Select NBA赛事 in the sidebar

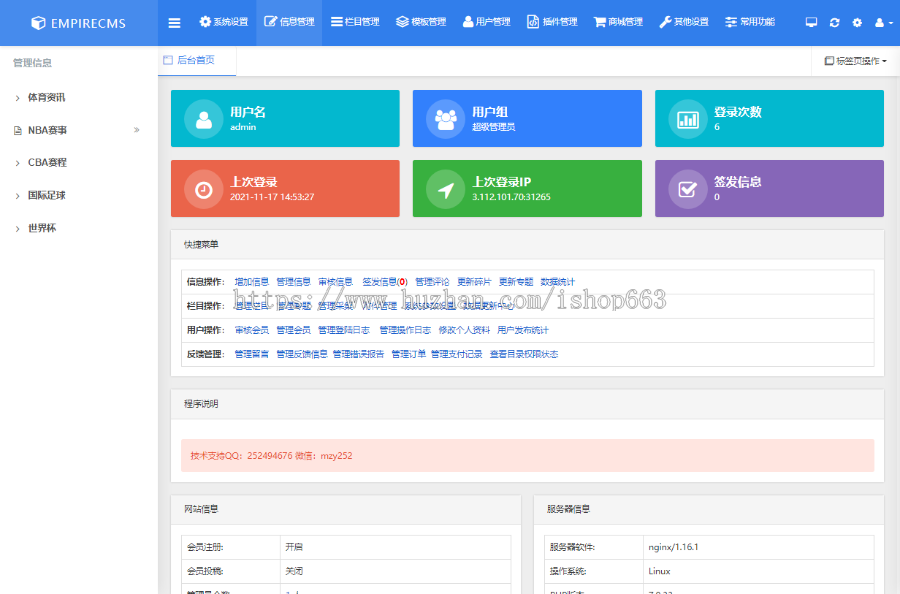point(47,130)
